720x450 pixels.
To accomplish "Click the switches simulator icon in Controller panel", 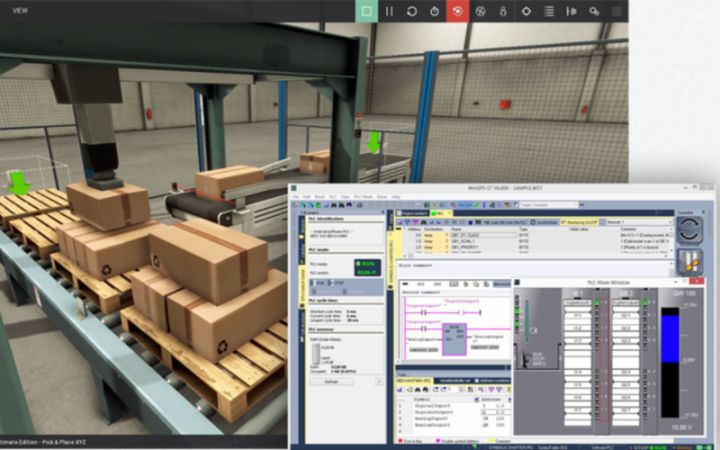I will pos(689,262).
